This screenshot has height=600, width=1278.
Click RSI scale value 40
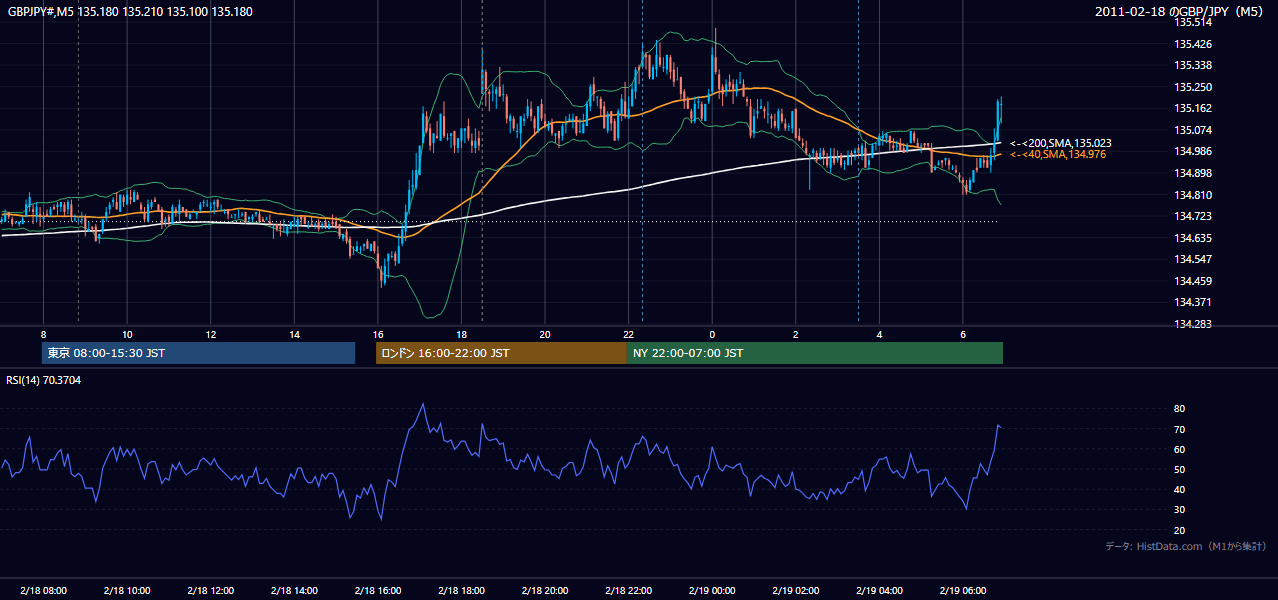(1179, 489)
